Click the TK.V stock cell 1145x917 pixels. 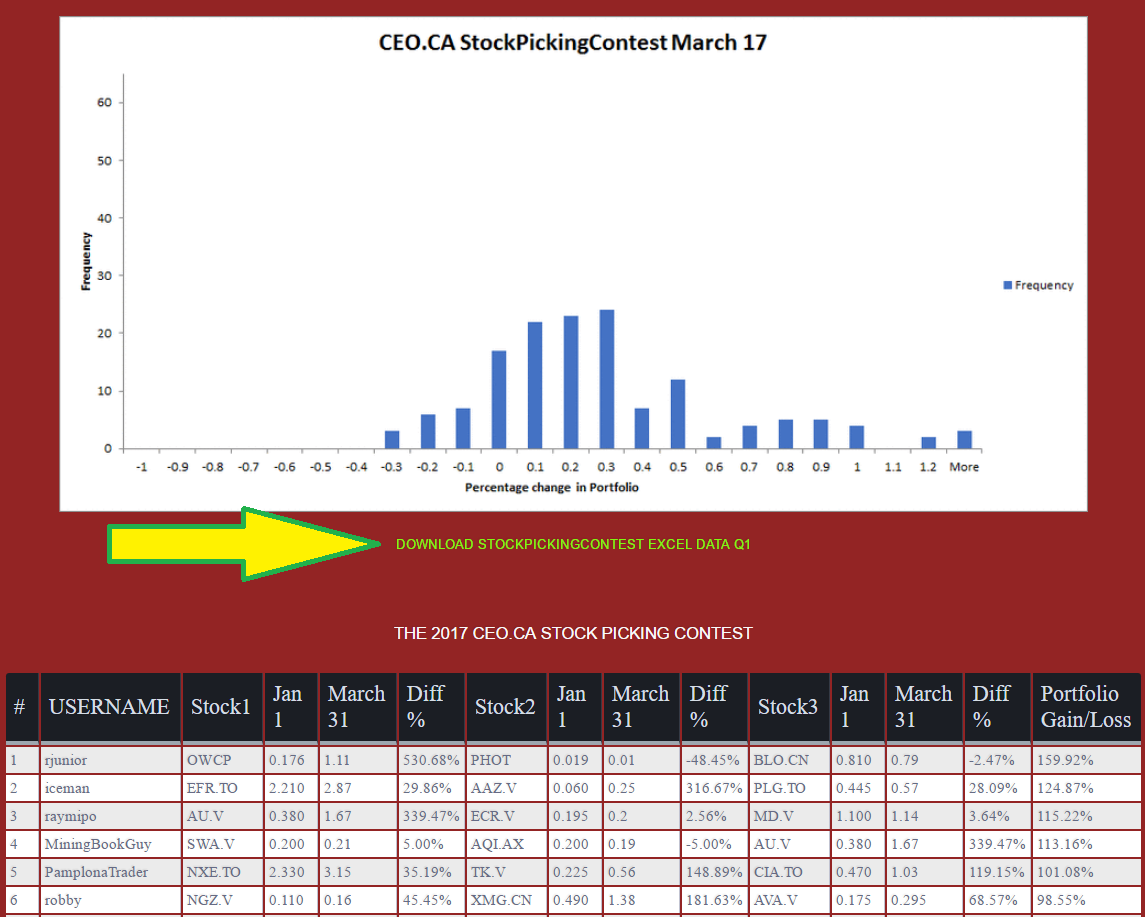pyautogui.click(x=506, y=872)
